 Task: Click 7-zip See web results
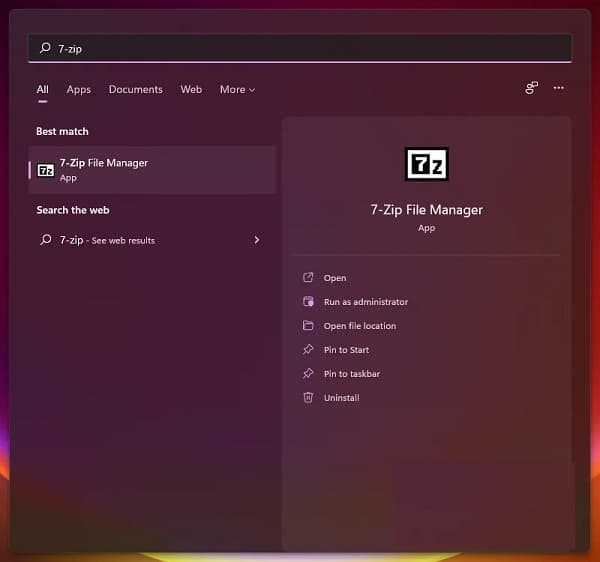[x=152, y=240]
